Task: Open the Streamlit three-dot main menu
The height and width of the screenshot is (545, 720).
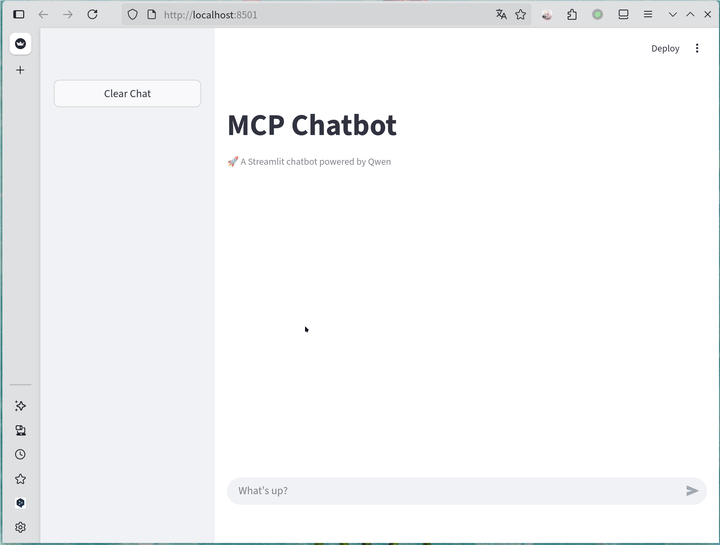Action: pyautogui.click(x=697, y=48)
